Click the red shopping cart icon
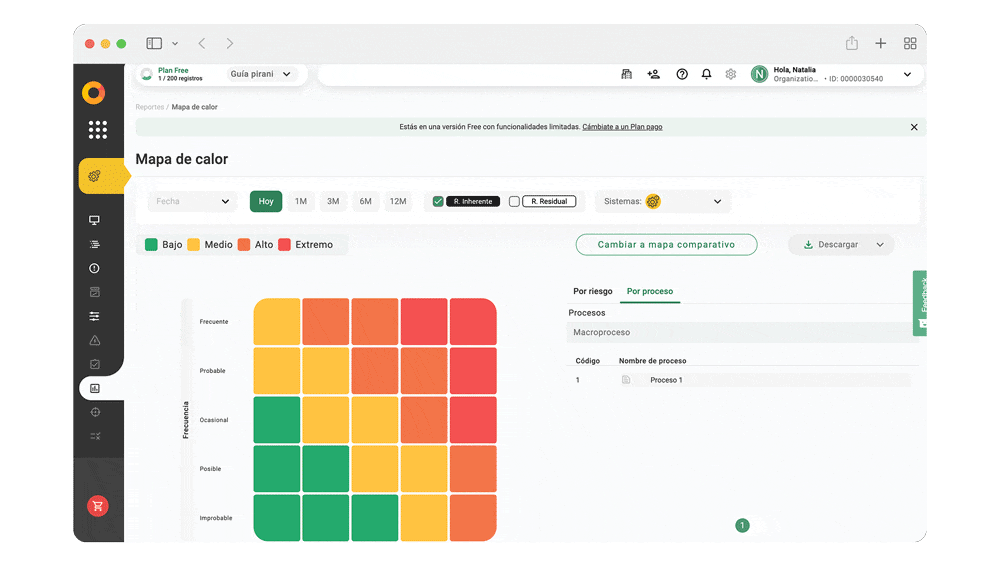 tap(97, 506)
